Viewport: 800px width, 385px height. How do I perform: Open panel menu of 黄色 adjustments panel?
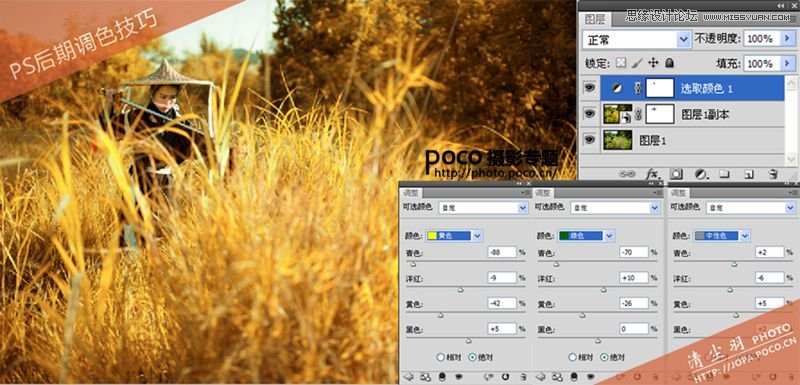coord(527,193)
